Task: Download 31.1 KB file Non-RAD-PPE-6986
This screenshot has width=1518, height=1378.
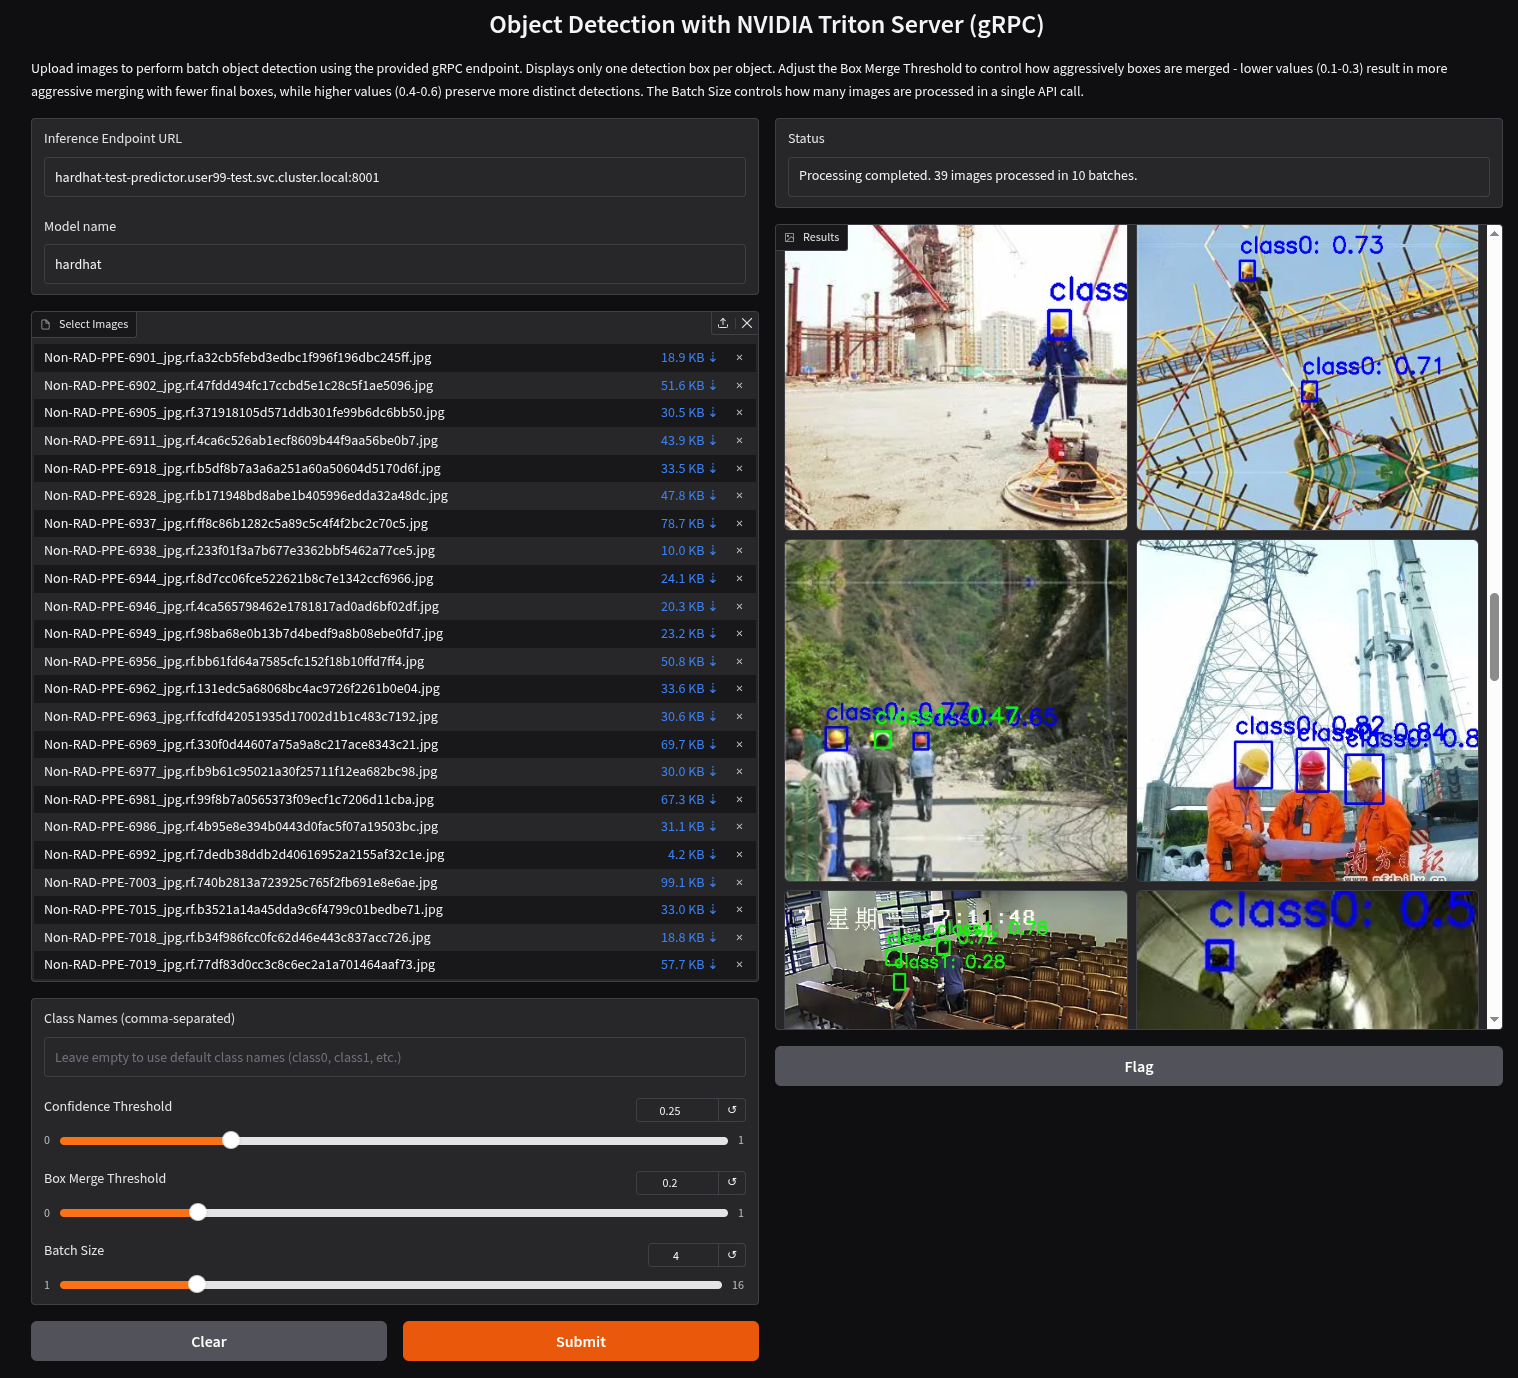Action: click(688, 826)
